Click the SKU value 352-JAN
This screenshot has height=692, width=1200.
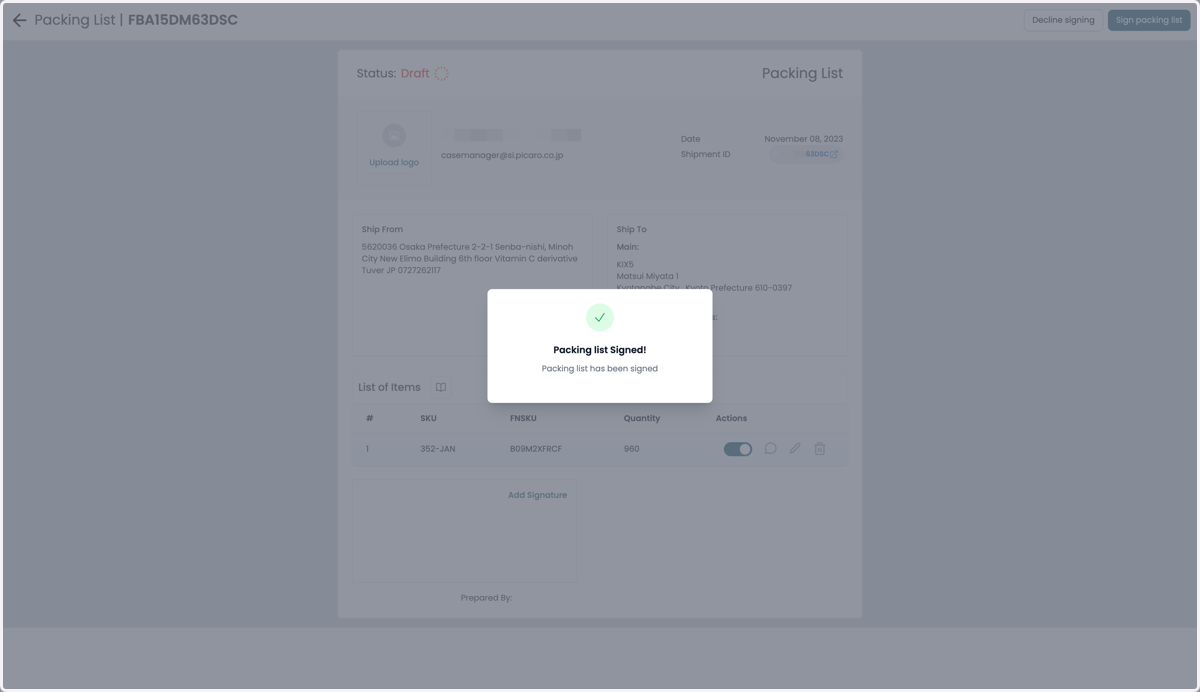pos(438,449)
